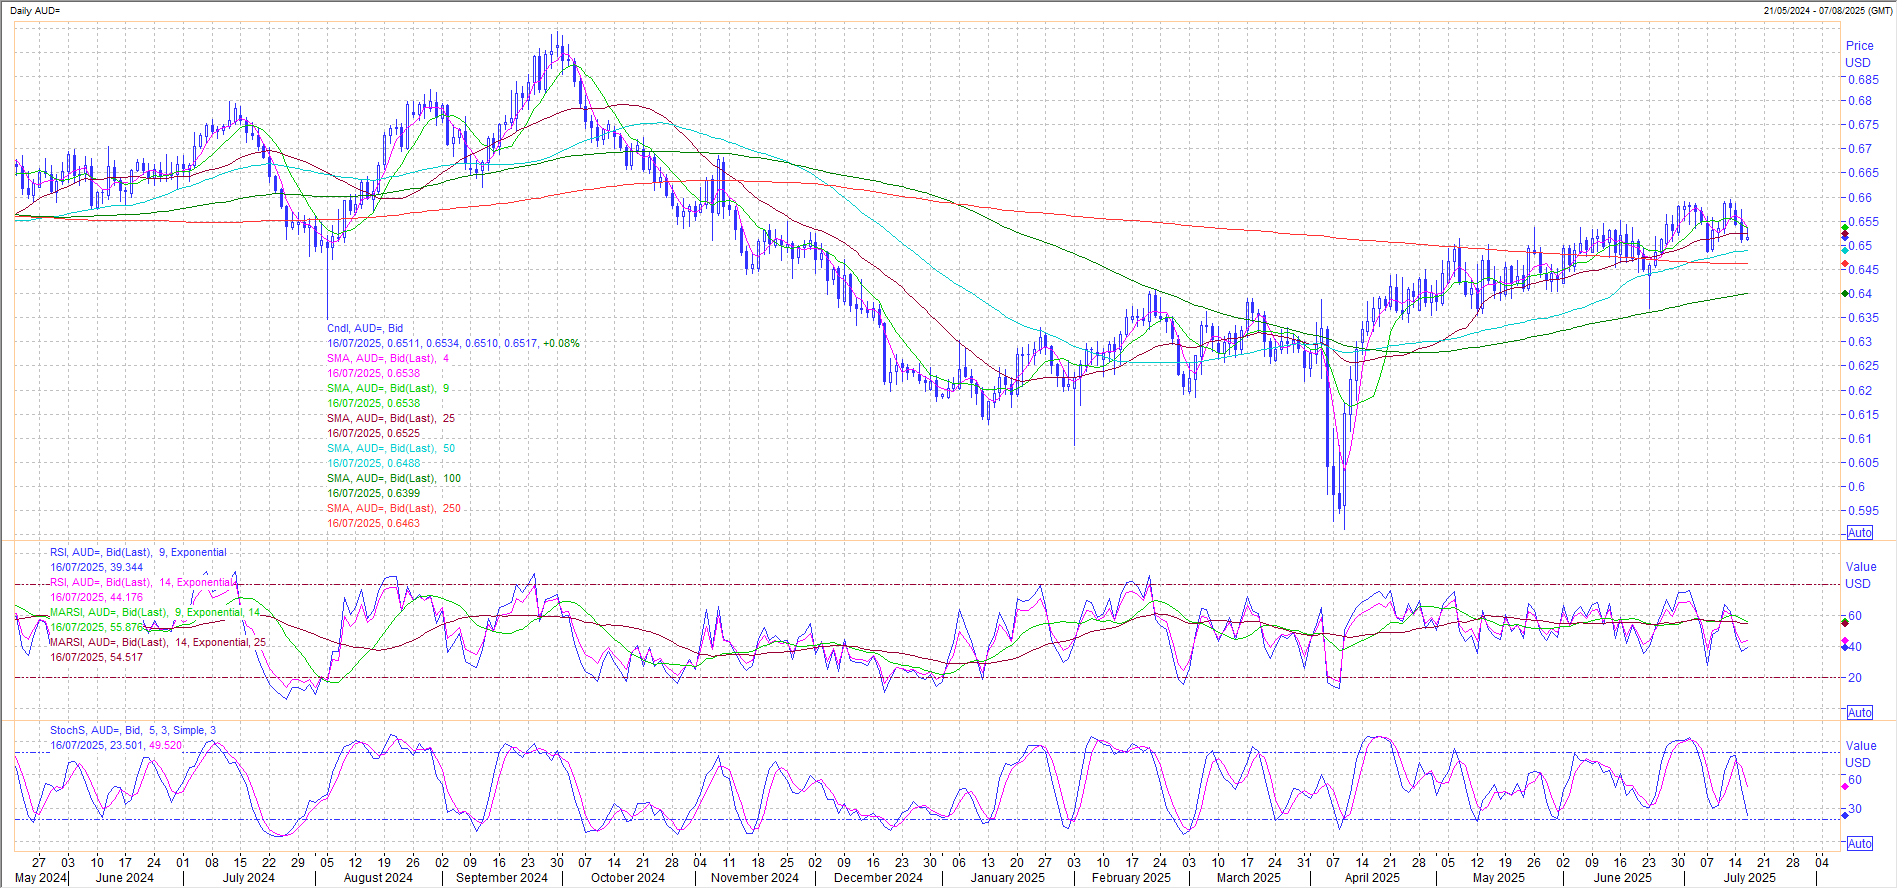Click the date range '21/05/2024 - 07/08/2025 (GMT)'
Viewport: 1898px width, 889px height.
pyautogui.click(x=1828, y=10)
